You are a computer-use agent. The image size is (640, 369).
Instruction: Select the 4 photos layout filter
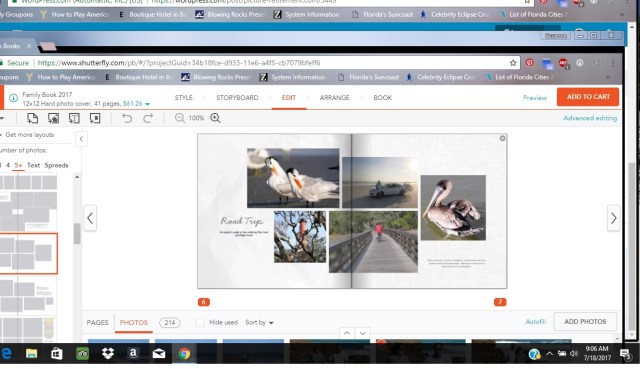point(8,165)
